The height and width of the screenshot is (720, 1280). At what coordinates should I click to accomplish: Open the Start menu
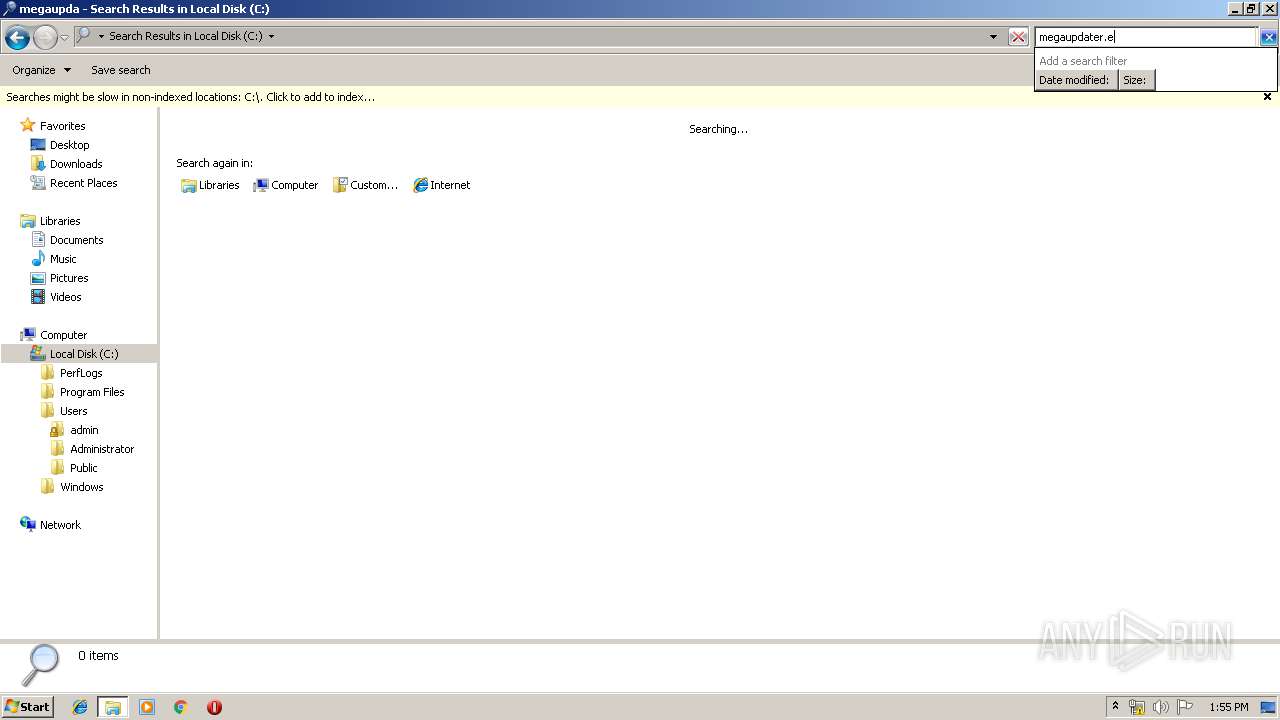[27, 707]
